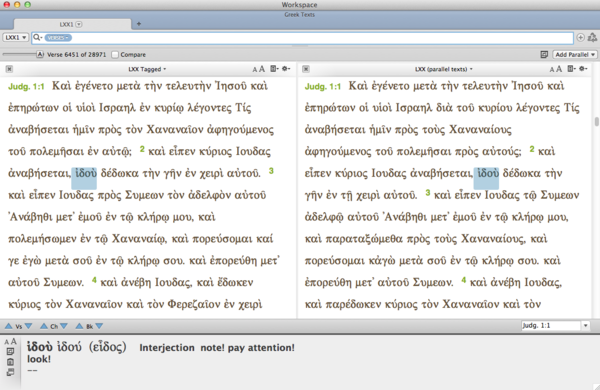Viewport: 600px width, 390px height.
Task: Open display layout menu of LXX Tagged pane
Action: (274, 69)
